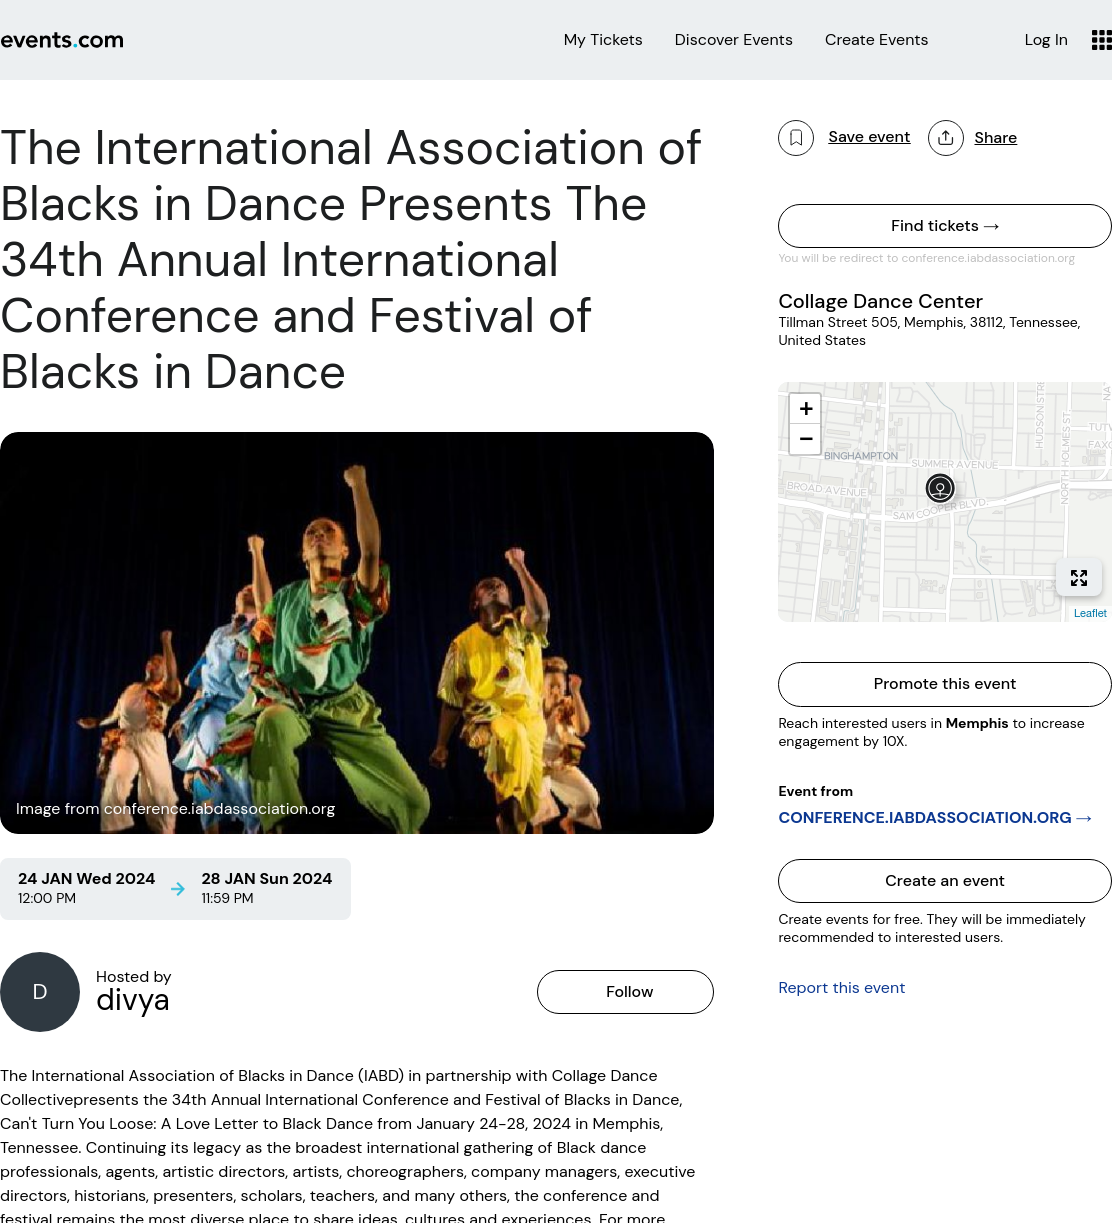Click the Share link

pos(995,138)
